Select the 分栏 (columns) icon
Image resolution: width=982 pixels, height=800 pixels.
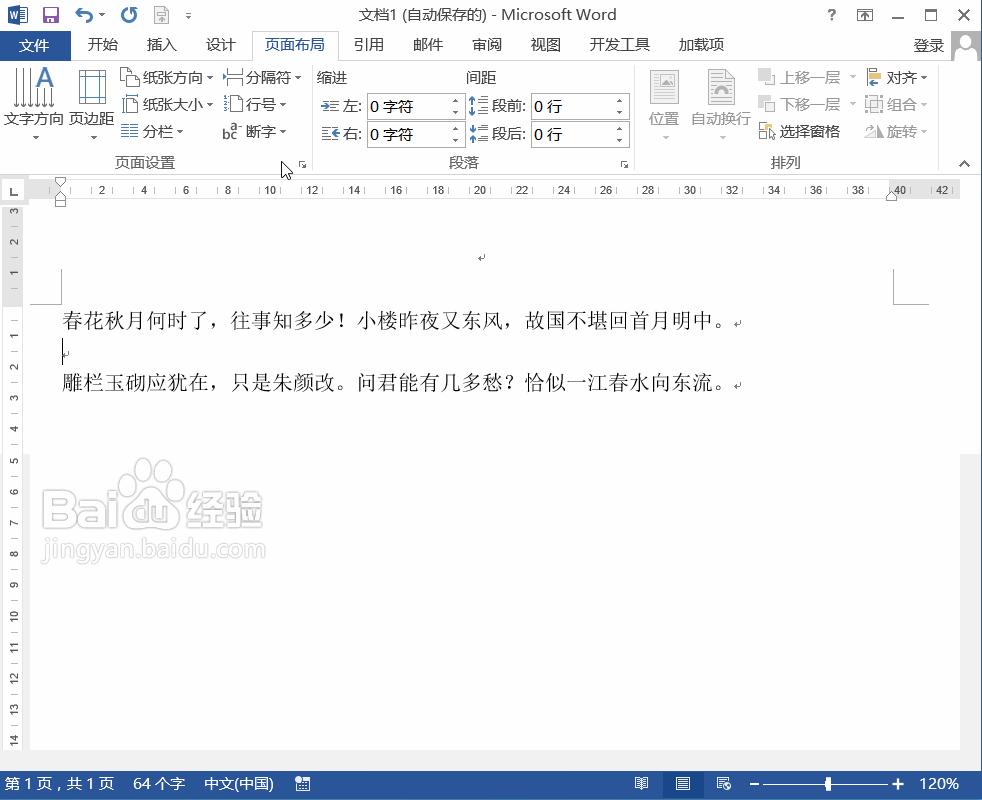(x=148, y=131)
